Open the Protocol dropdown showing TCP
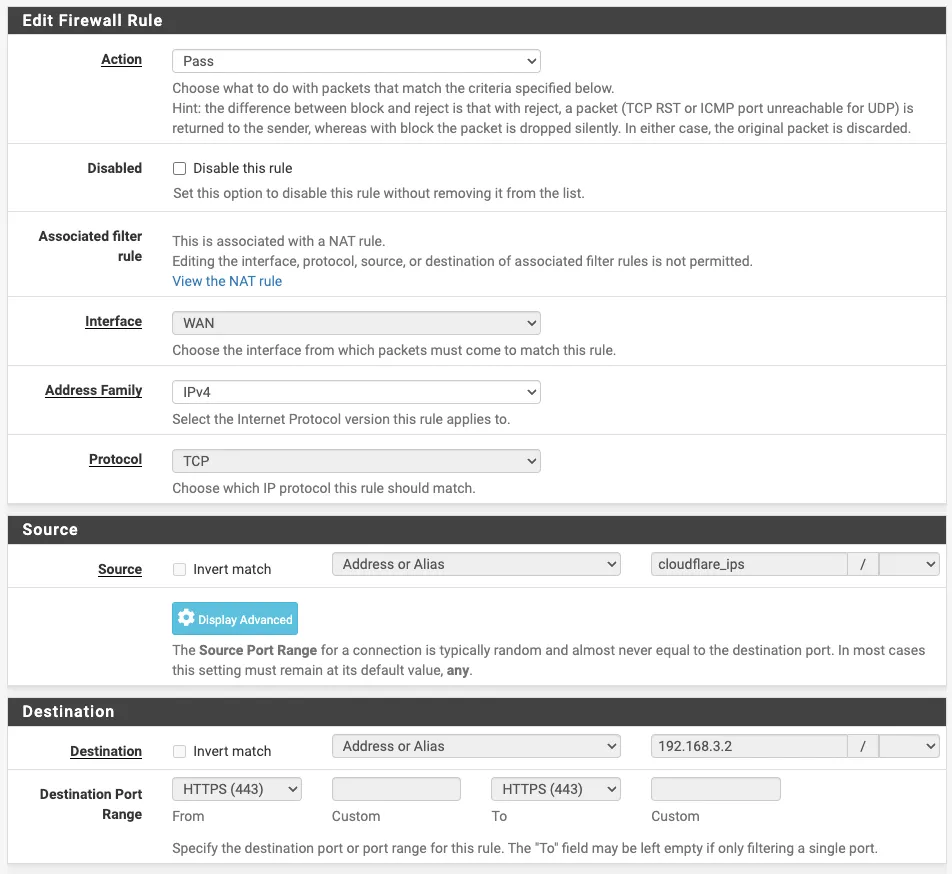The height and width of the screenshot is (874, 952). pos(356,461)
